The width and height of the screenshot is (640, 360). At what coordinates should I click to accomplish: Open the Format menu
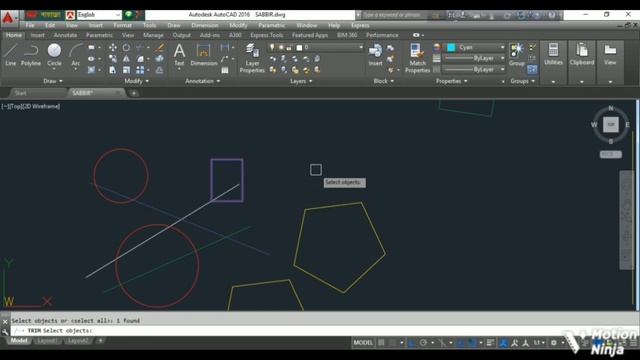point(122,25)
